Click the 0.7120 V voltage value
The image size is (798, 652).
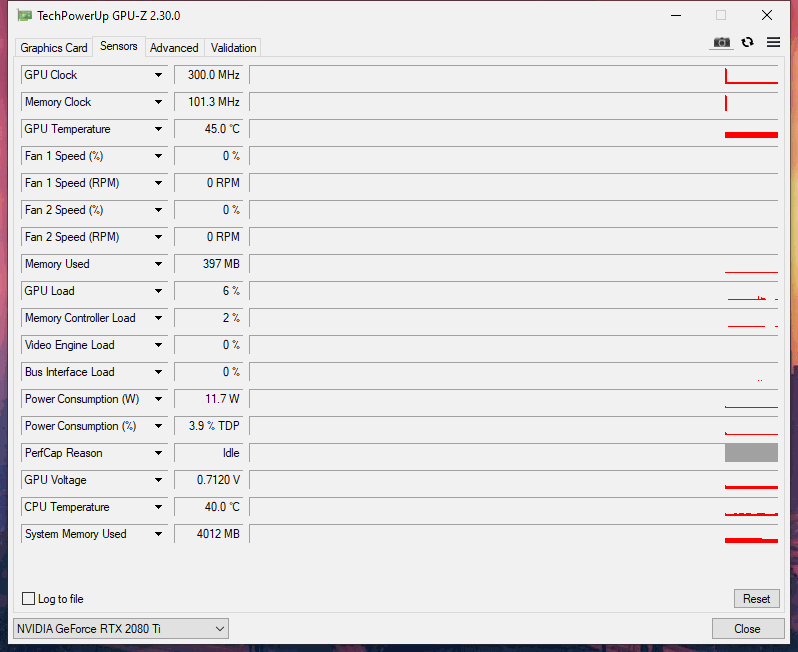click(x=209, y=479)
